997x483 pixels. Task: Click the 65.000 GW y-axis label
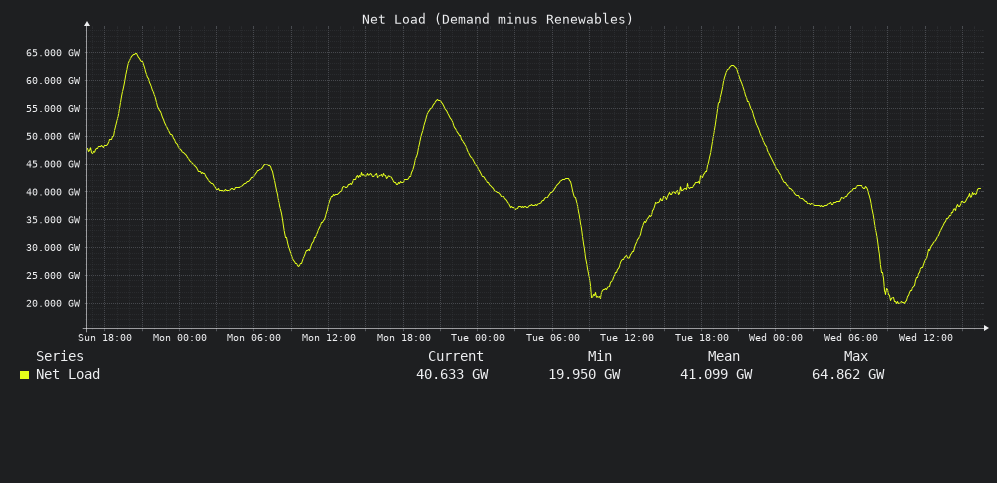click(x=53, y=53)
